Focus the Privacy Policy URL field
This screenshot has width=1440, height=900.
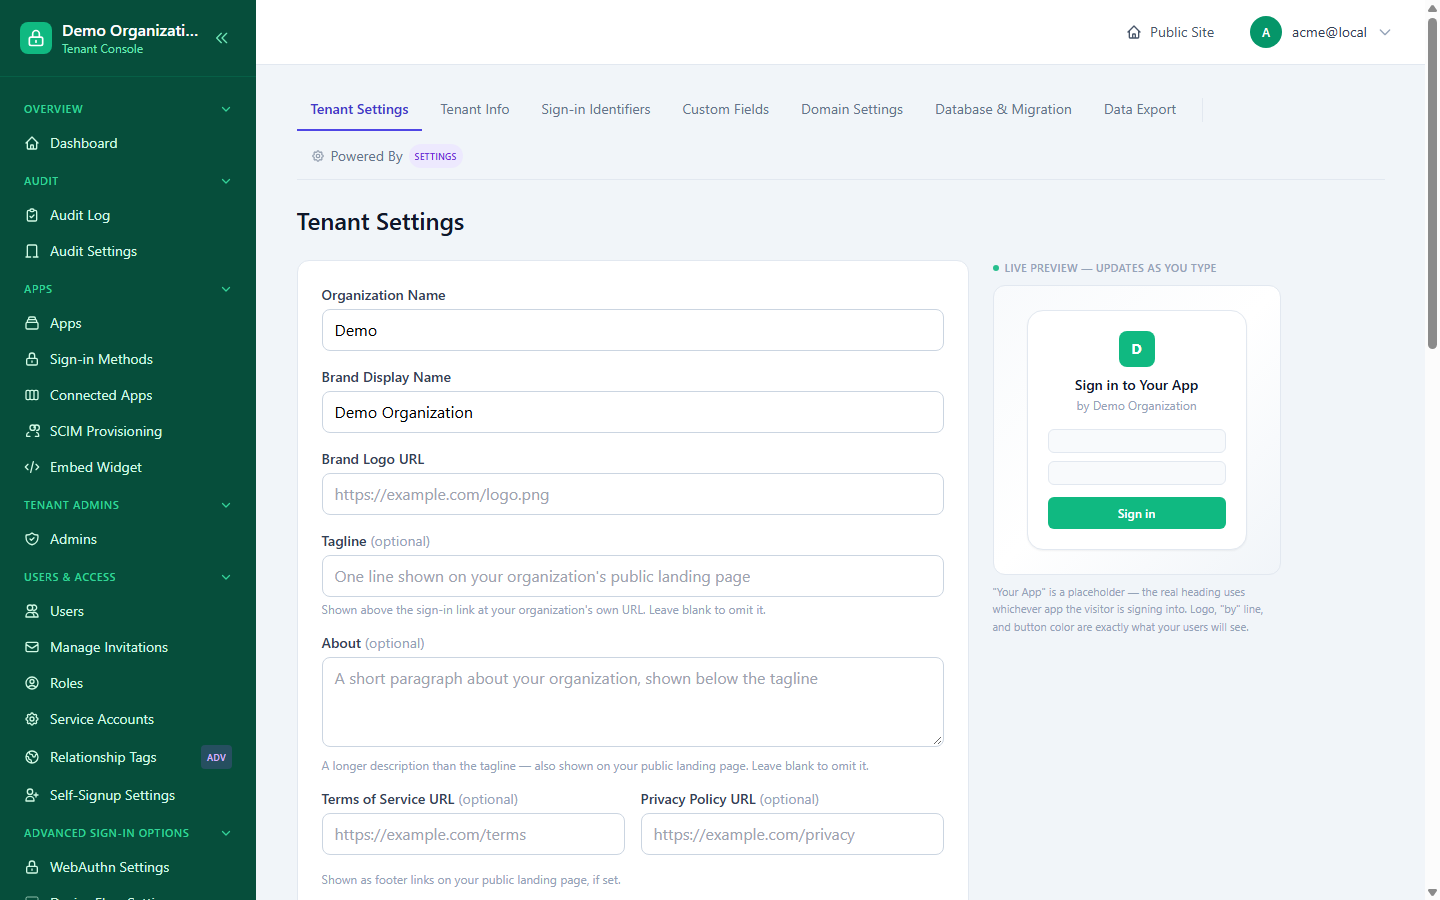792,834
